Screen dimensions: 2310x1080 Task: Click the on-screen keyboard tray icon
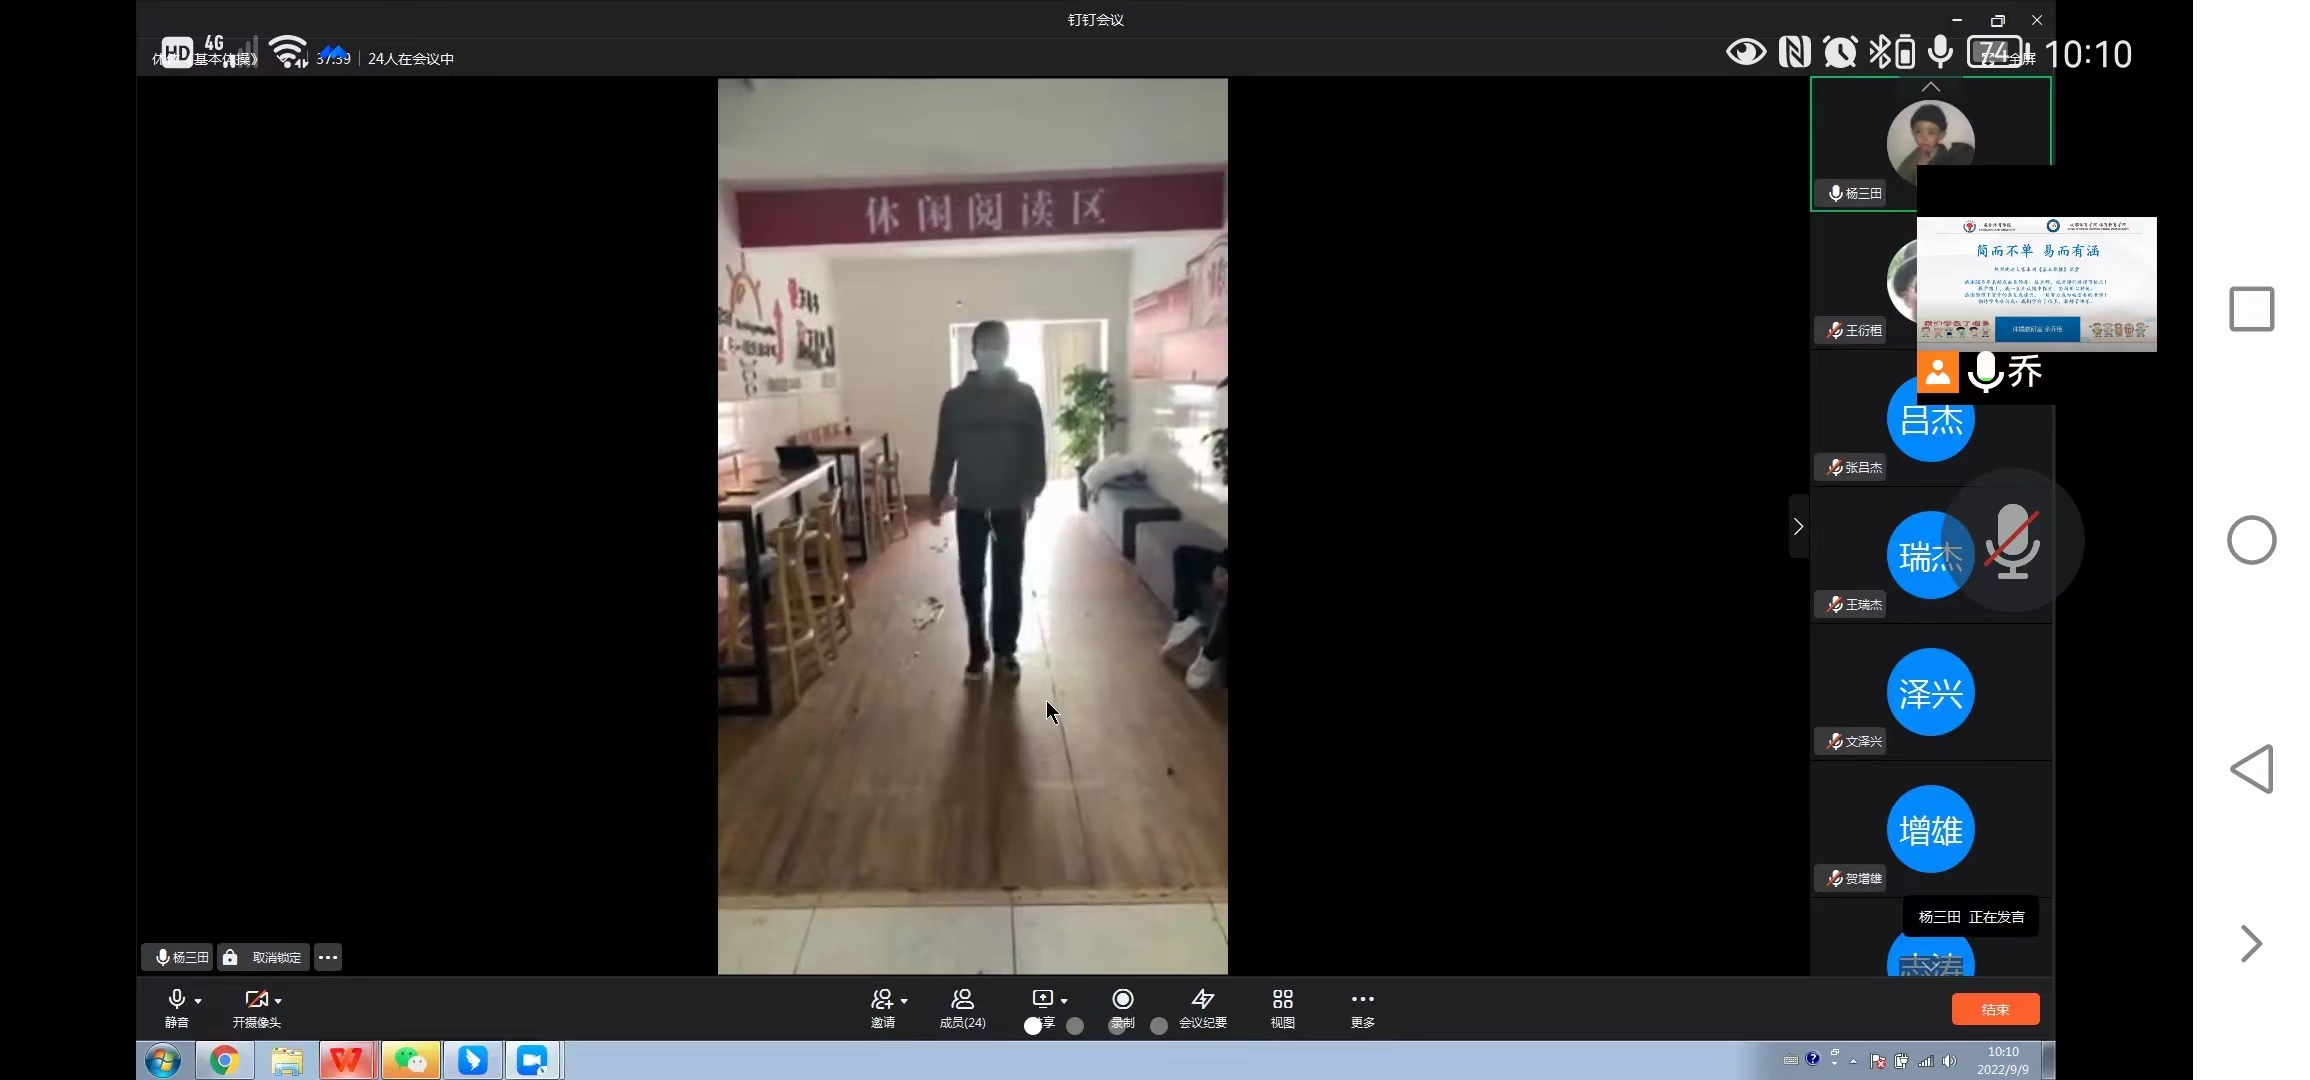click(x=1790, y=1061)
